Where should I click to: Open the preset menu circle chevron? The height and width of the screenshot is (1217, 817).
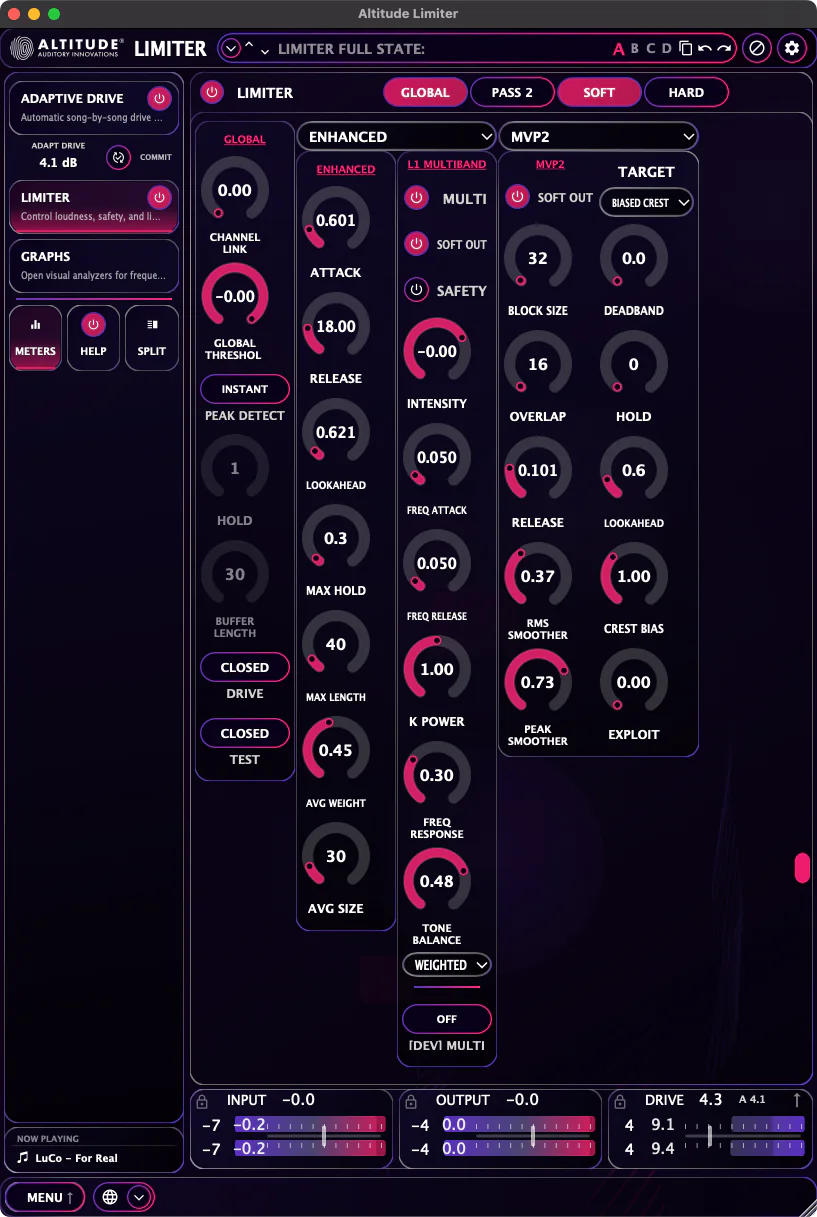pyautogui.click(x=231, y=48)
